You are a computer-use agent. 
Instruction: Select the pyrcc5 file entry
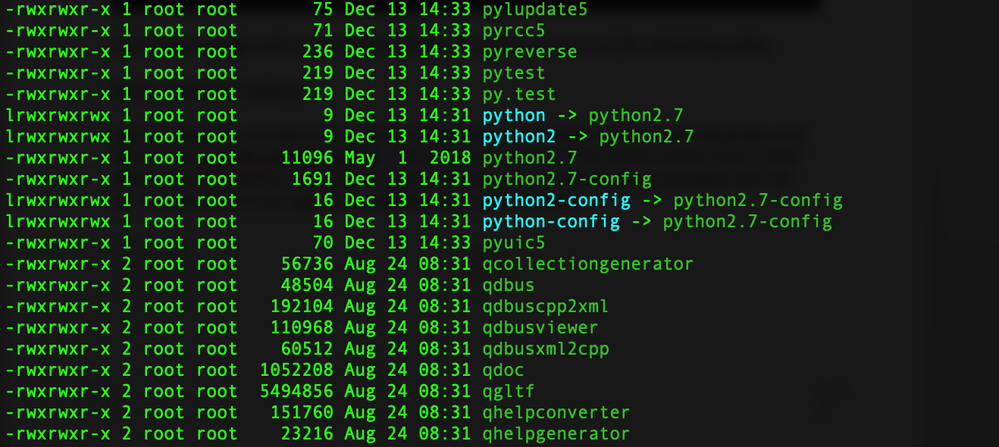pos(514,30)
